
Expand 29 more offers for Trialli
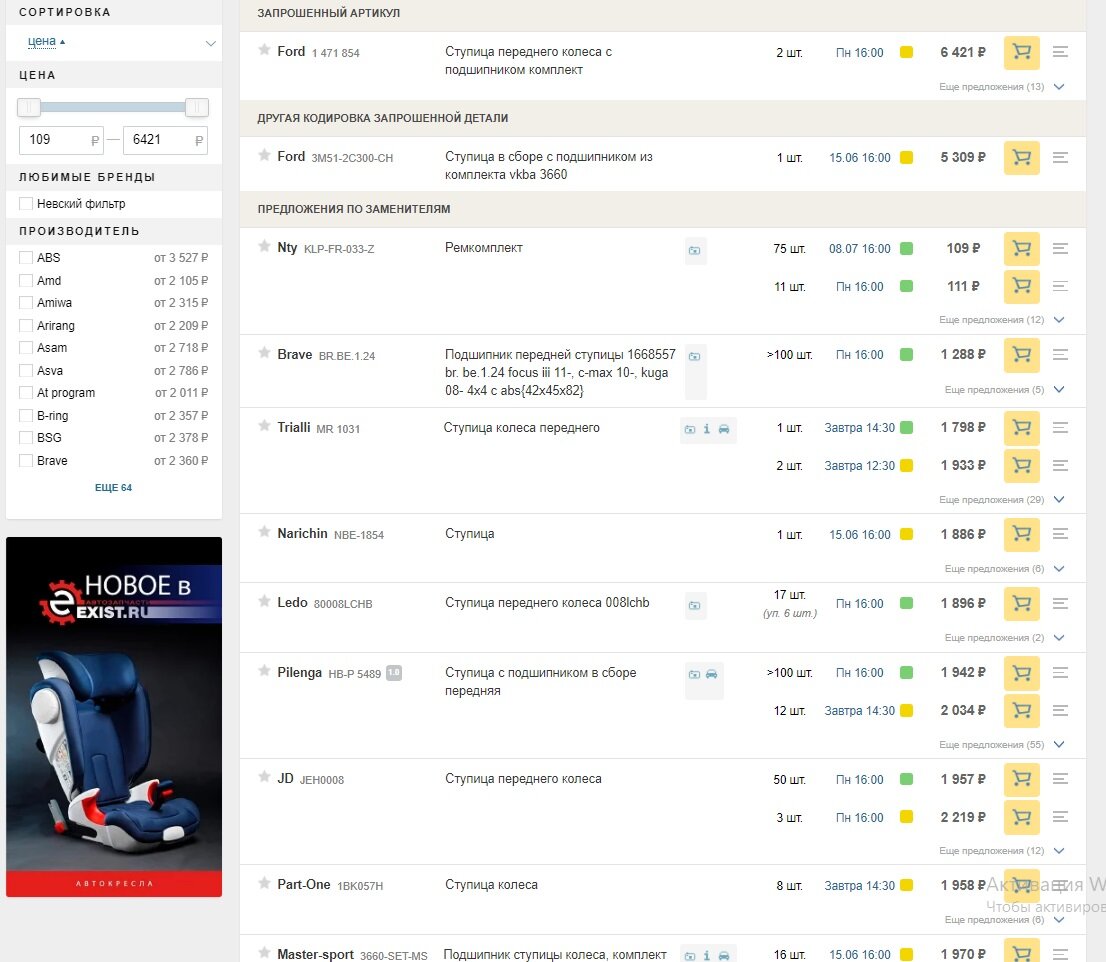click(x=1002, y=499)
